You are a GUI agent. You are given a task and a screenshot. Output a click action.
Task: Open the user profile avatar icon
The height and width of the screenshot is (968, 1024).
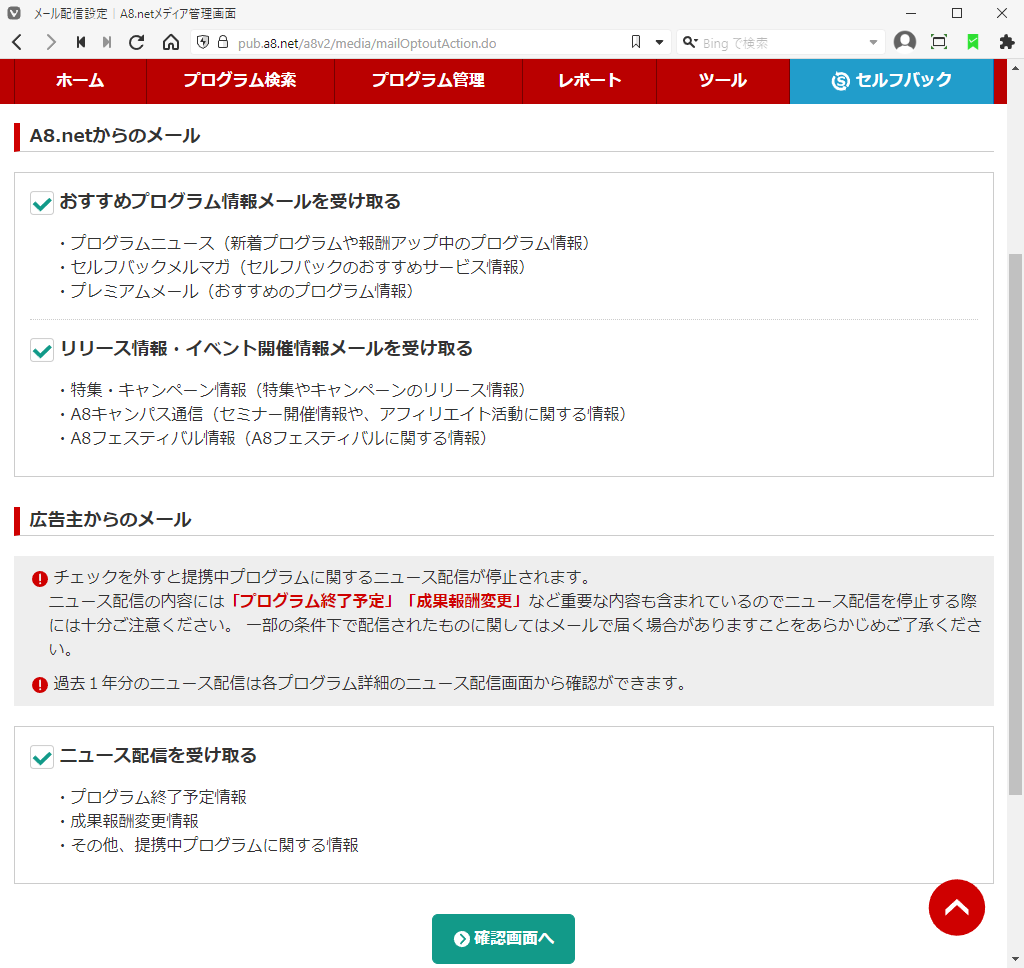tap(904, 42)
